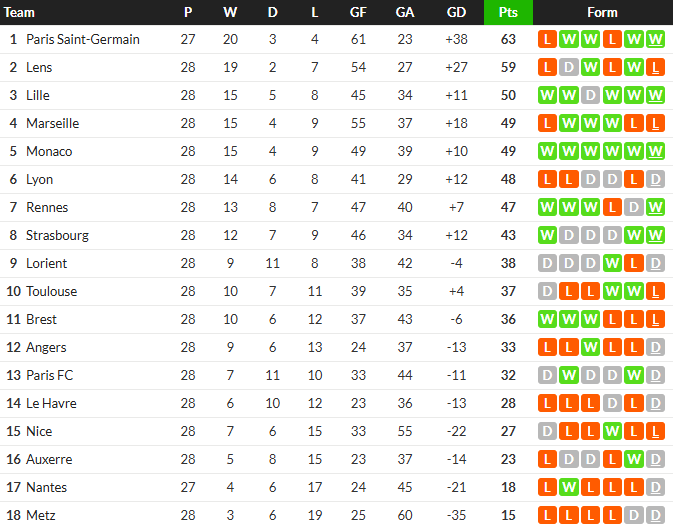Open the Paris FC team link

[x=50, y=375]
